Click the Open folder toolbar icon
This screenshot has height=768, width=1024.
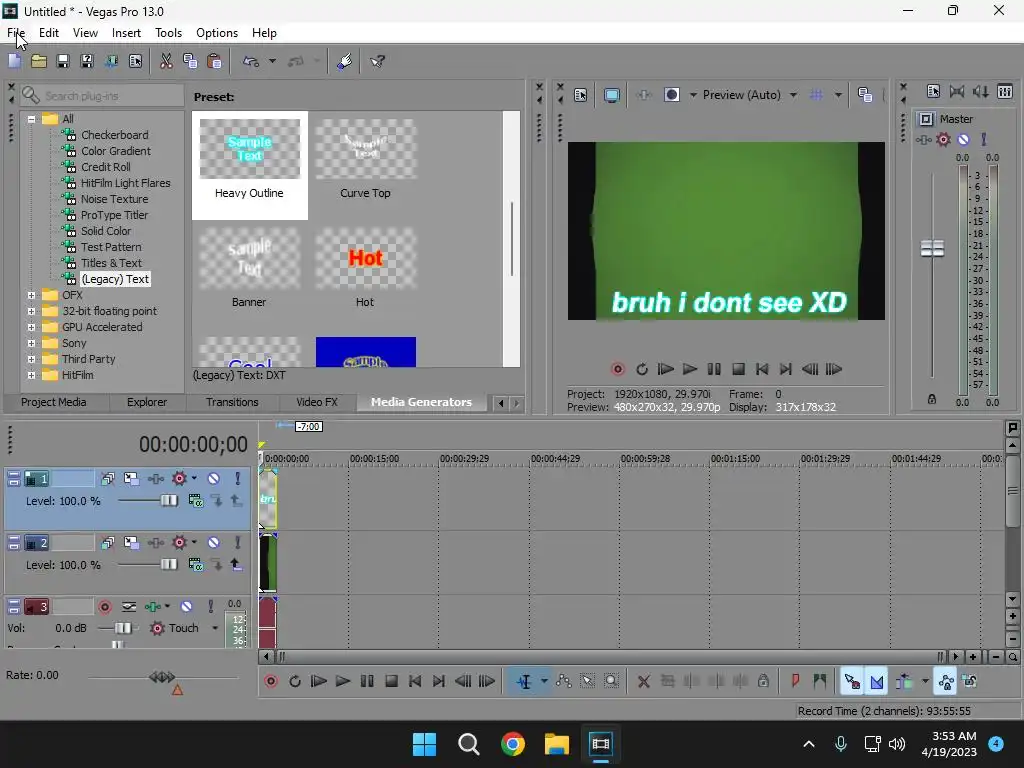39,61
